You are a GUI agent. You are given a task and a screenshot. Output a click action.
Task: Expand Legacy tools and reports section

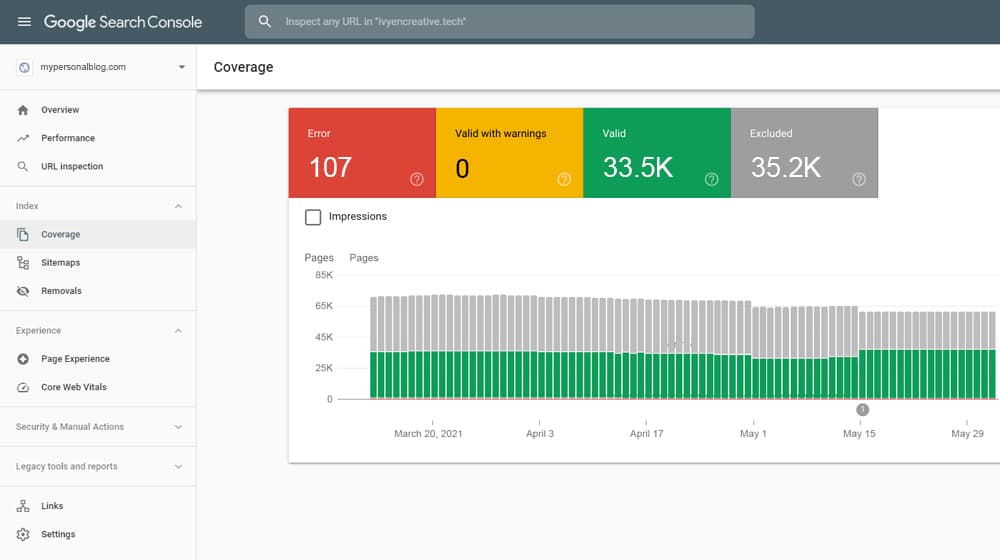coord(98,466)
